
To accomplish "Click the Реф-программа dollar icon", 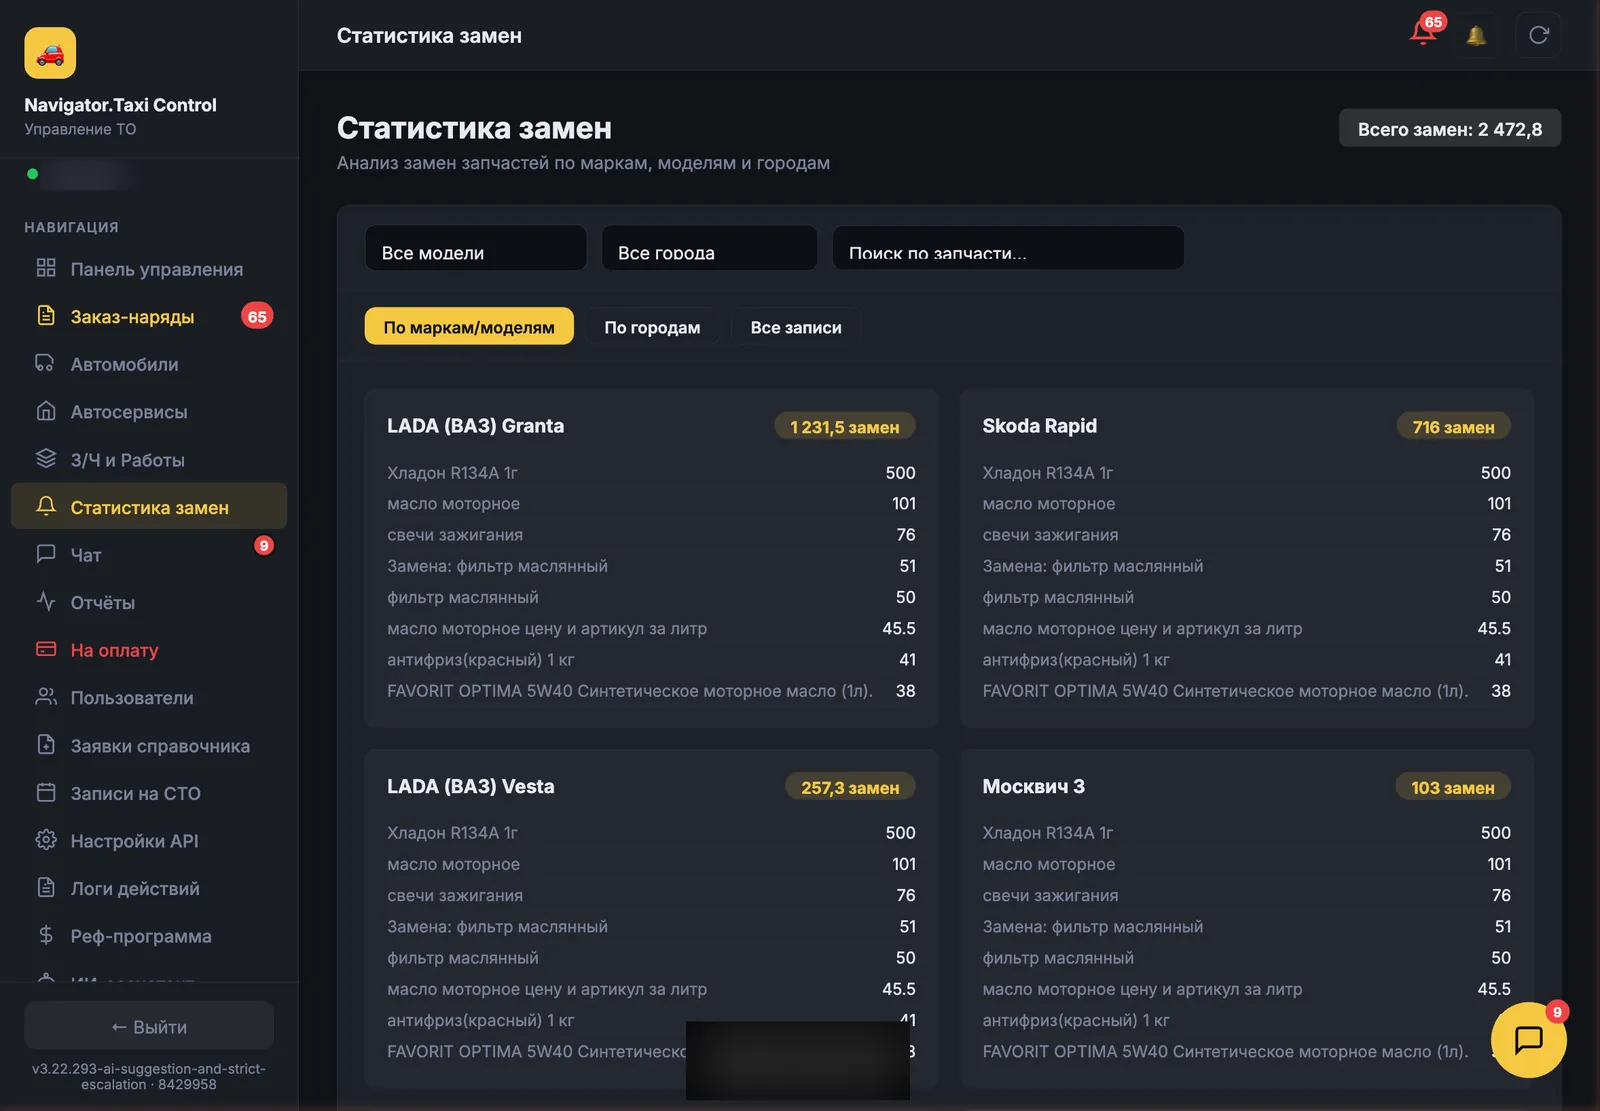I will point(46,935).
